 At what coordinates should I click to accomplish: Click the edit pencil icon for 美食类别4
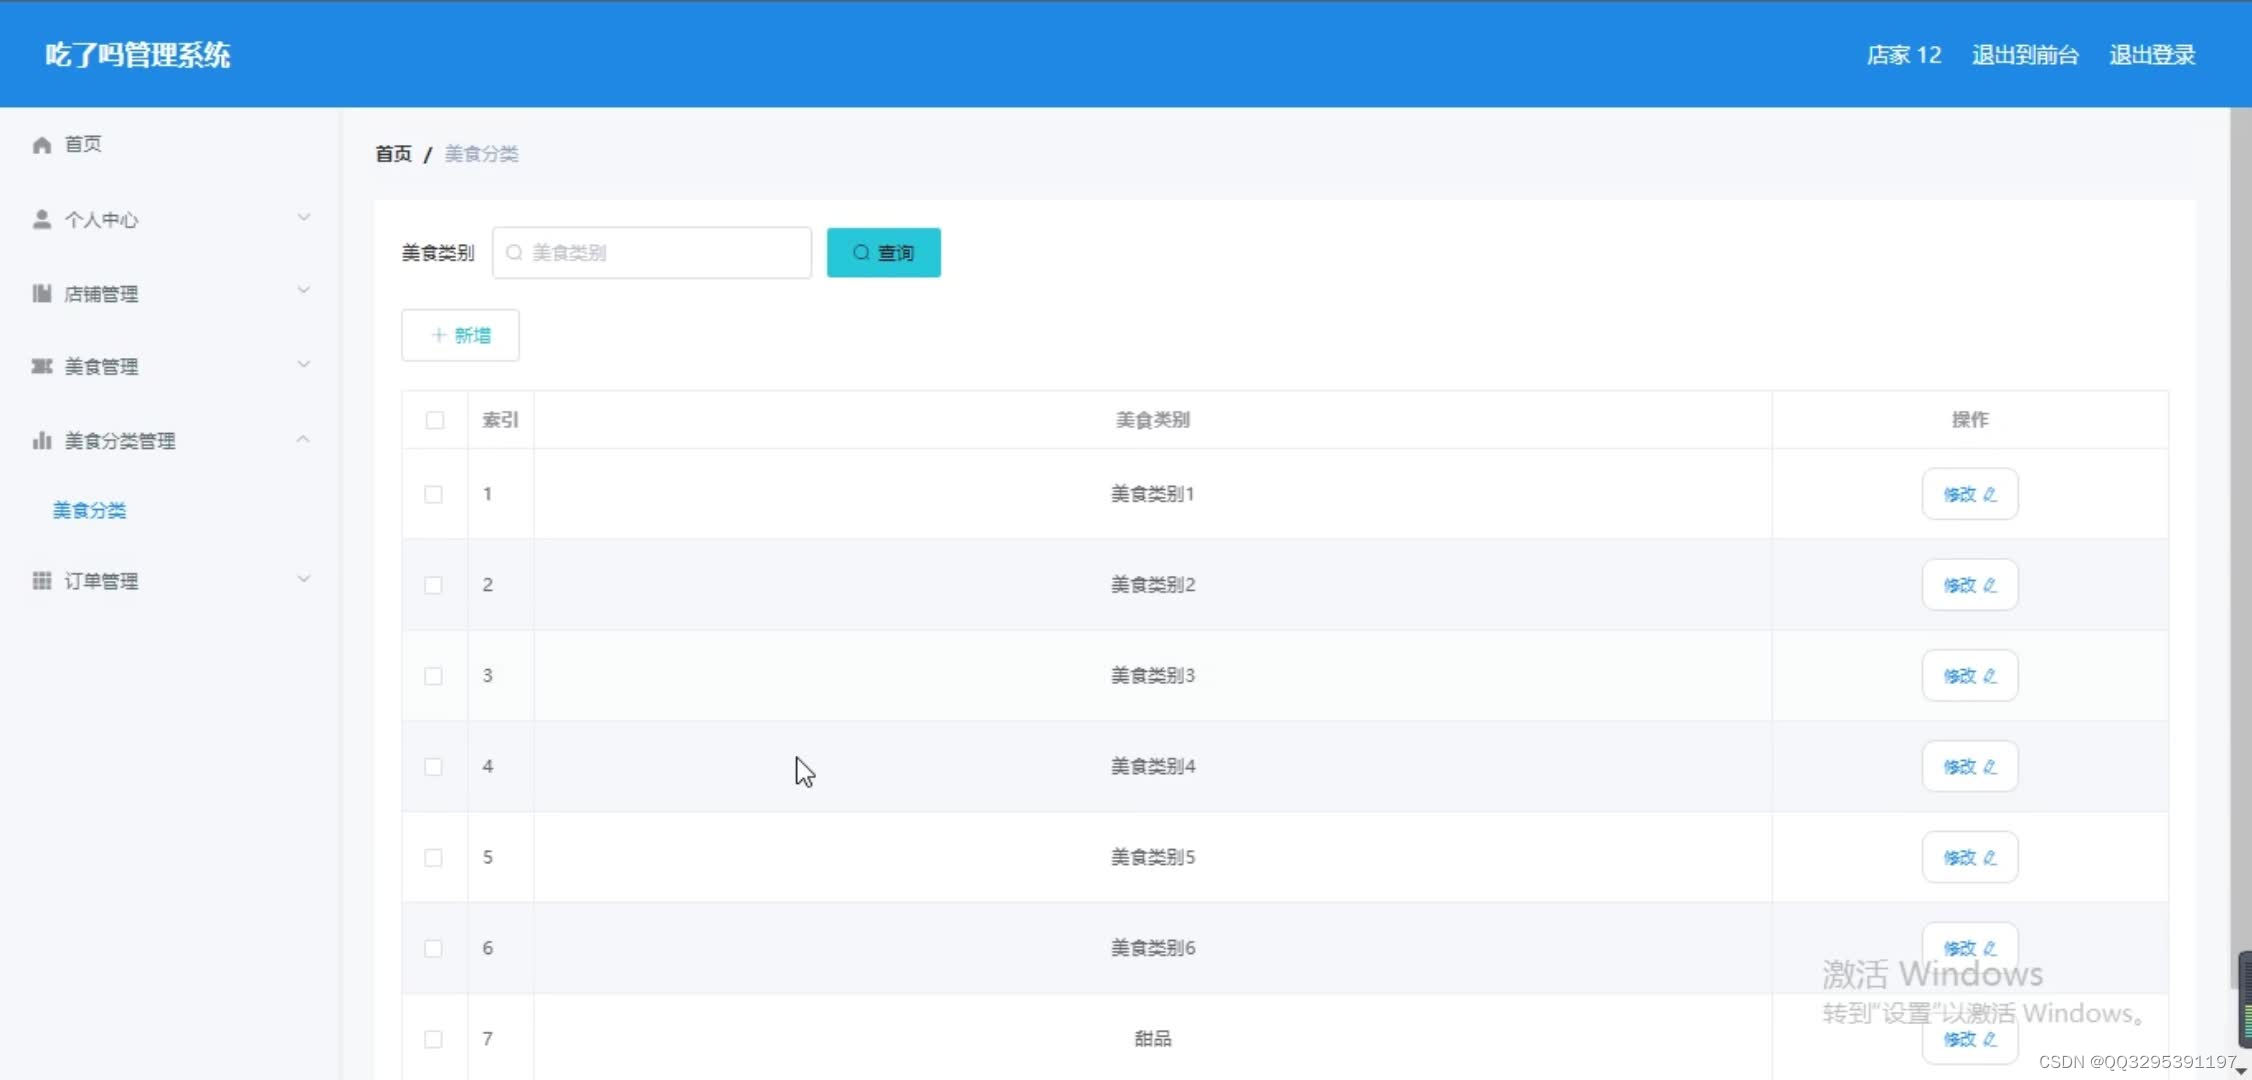point(1990,767)
